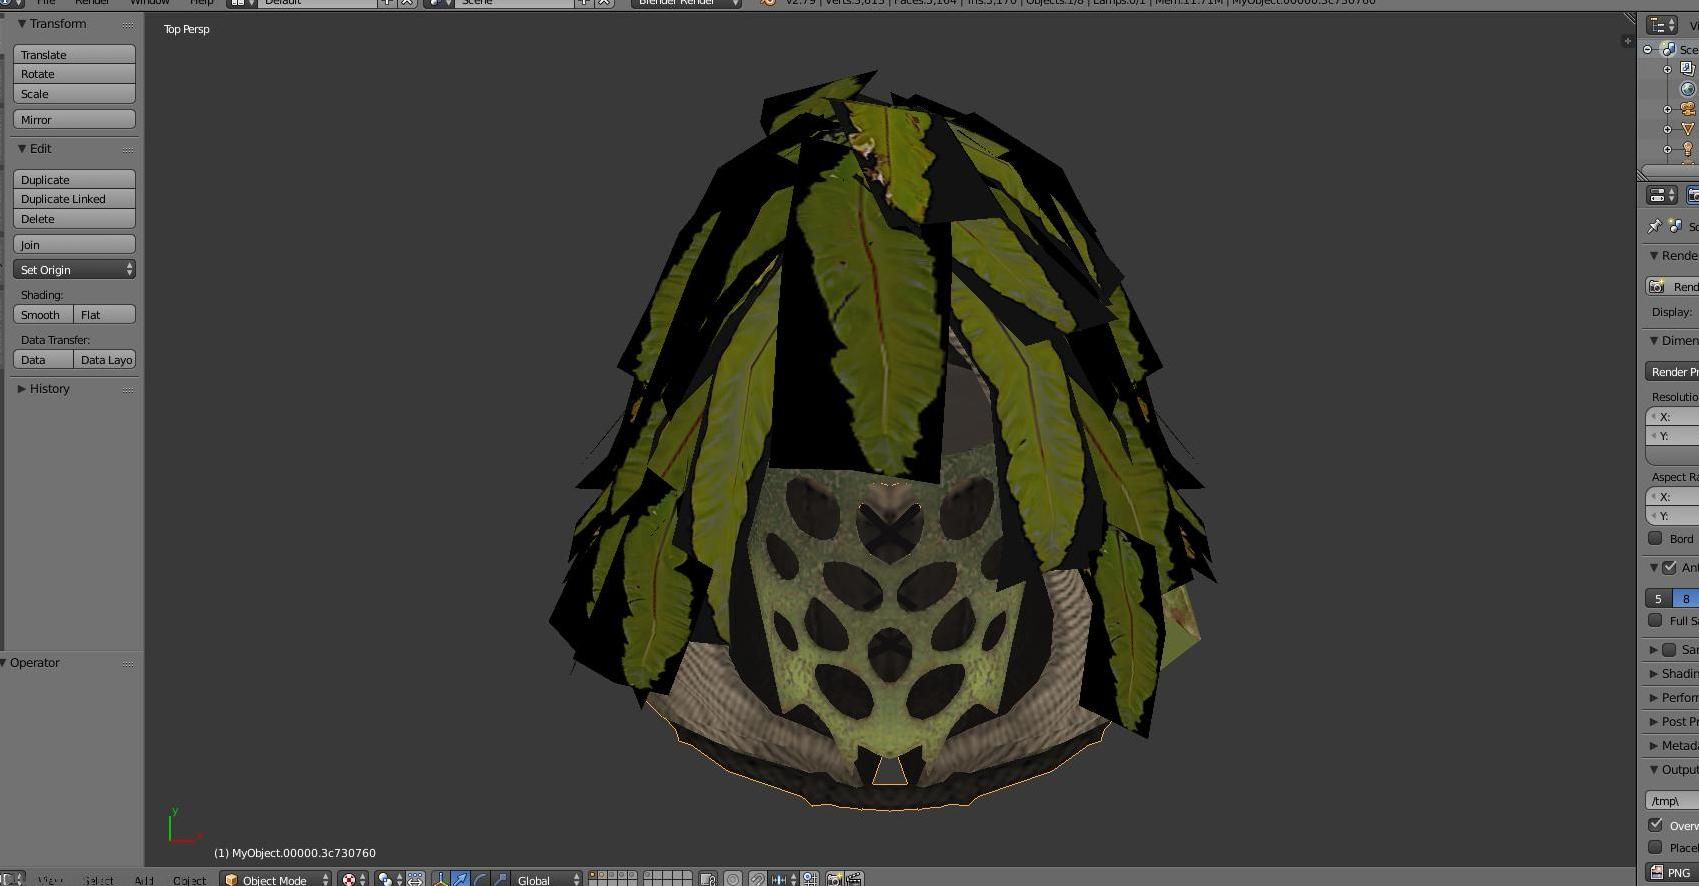Toggle proportional editing icon
Screen dimensions: 1699x886
coord(733,879)
